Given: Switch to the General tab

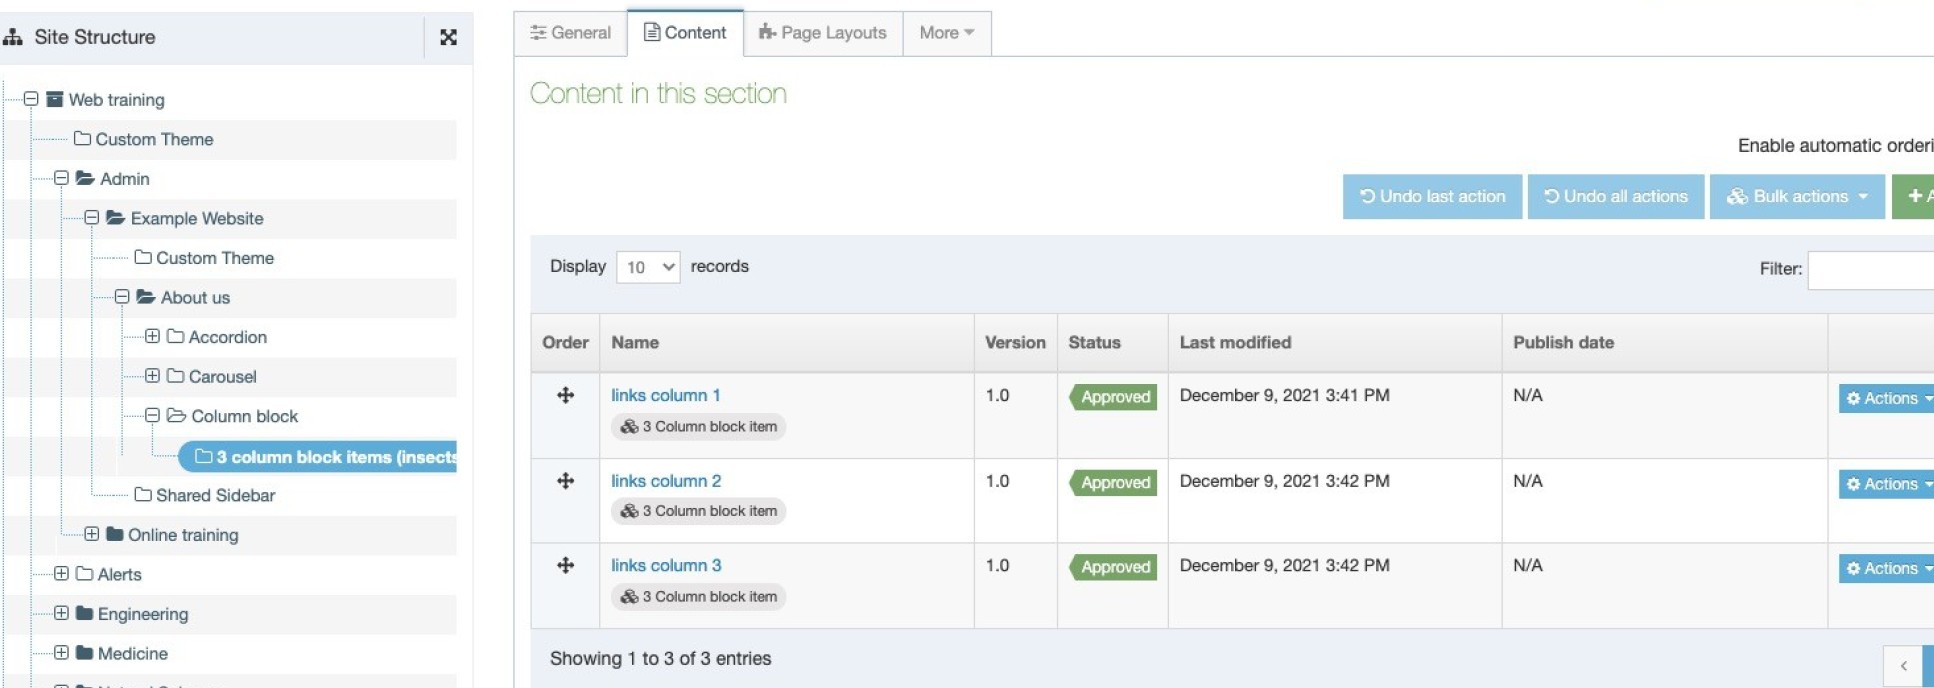Looking at the screenshot, I should pyautogui.click(x=570, y=33).
